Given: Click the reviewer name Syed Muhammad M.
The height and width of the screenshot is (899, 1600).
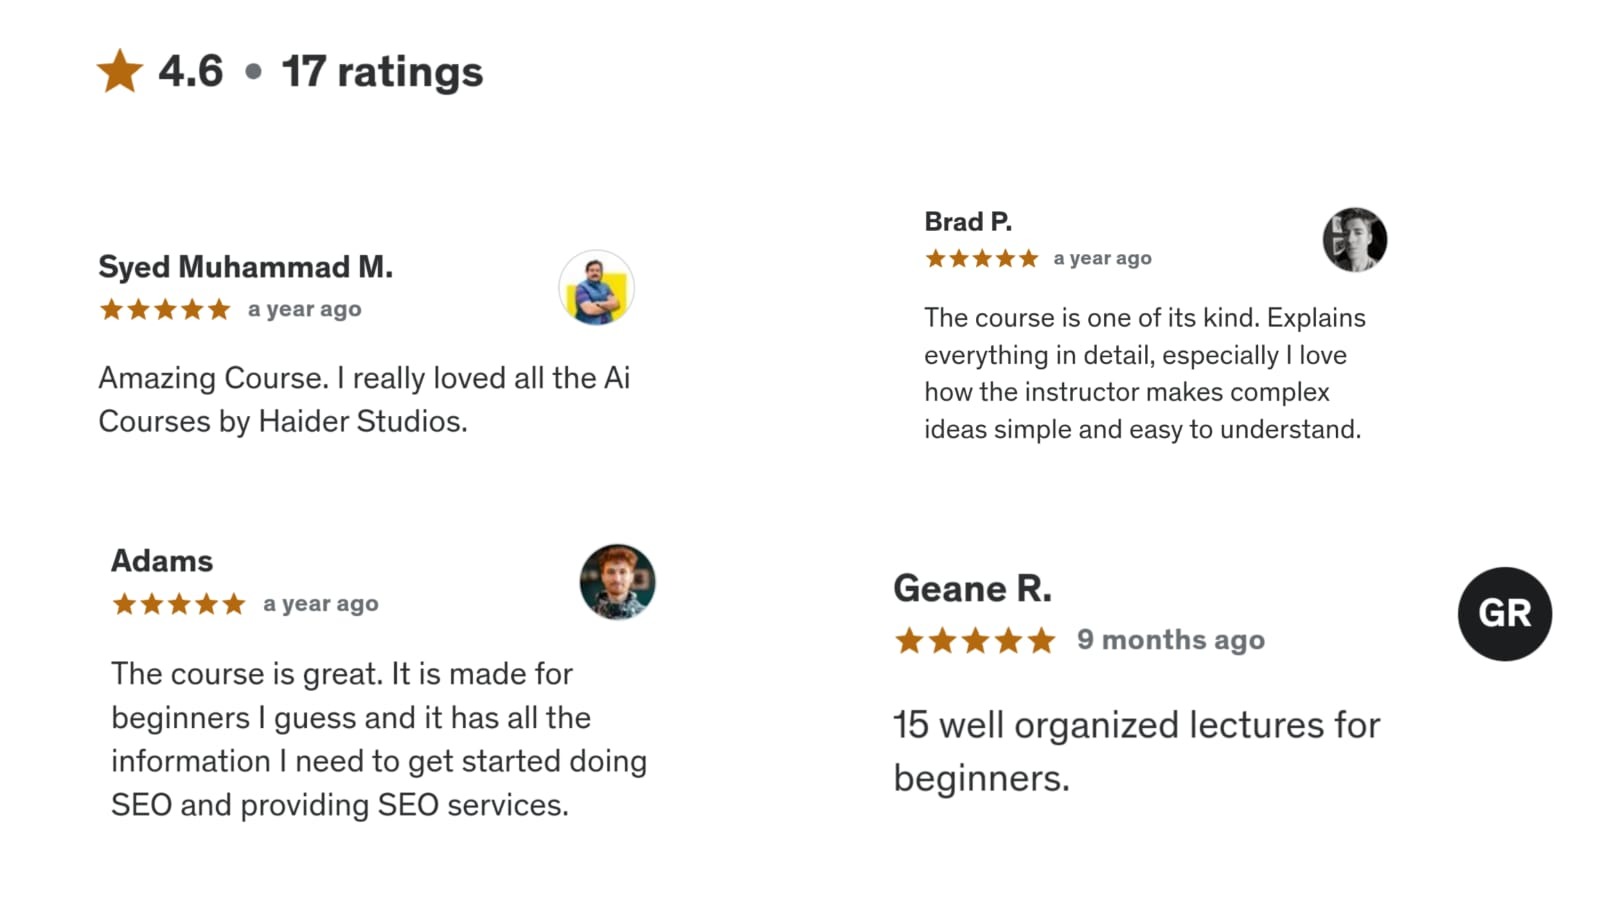Looking at the screenshot, I should pyautogui.click(x=245, y=267).
